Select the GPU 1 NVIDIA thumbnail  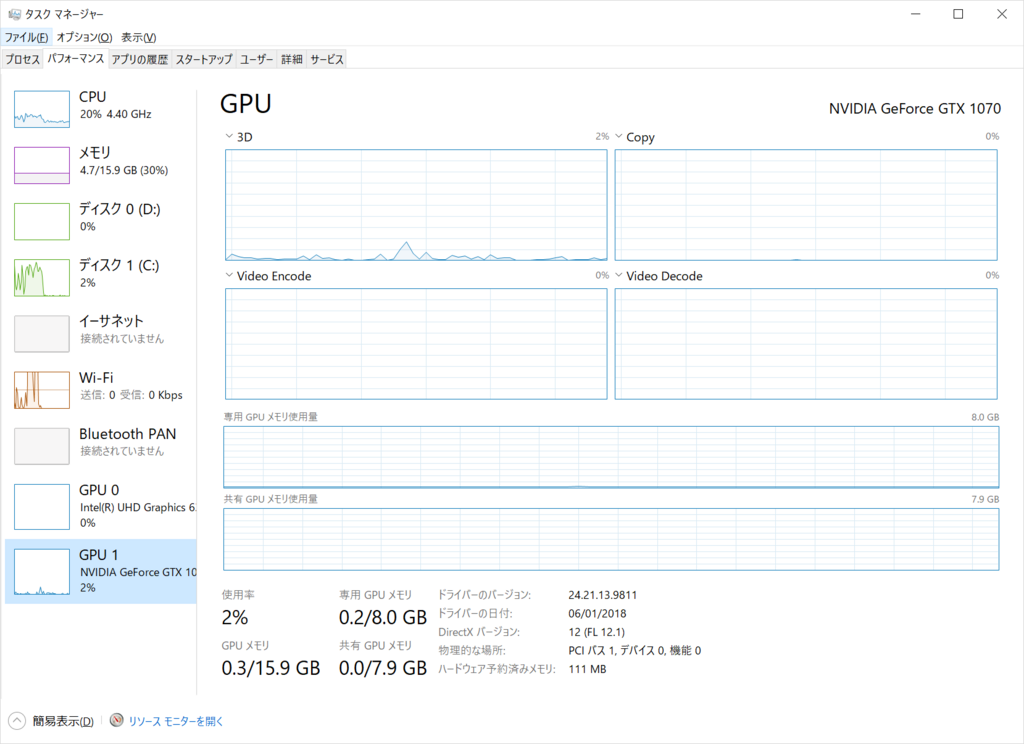coord(42,572)
